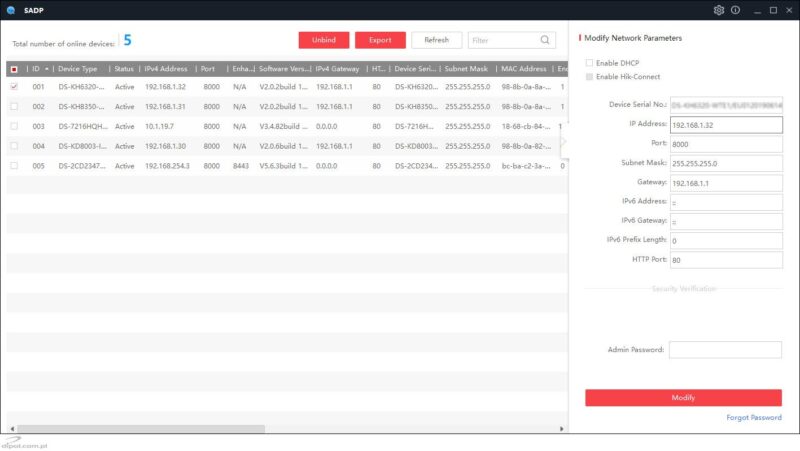Image resolution: width=800 pixels, height=451 pixels.
Task: Open the Forgot Password link
Action: (754, 417)
